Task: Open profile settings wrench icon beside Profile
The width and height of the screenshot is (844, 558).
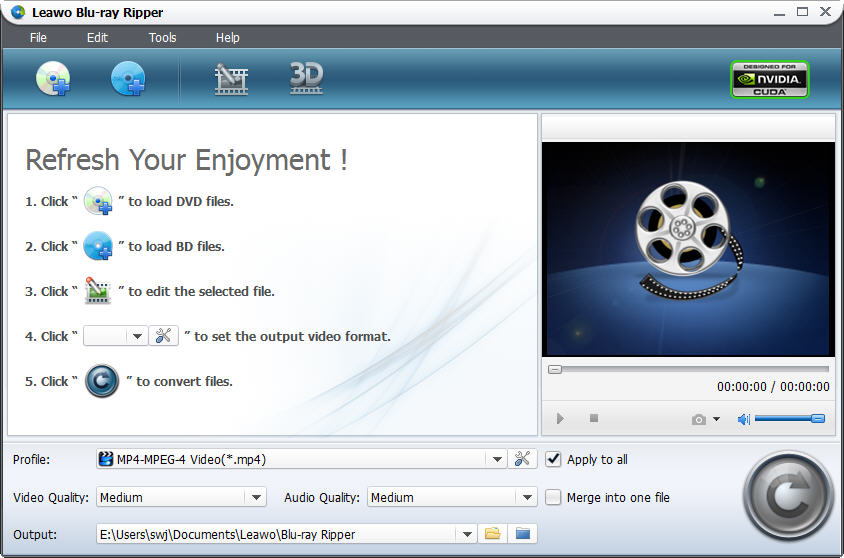Action: [x=522, y=459]
